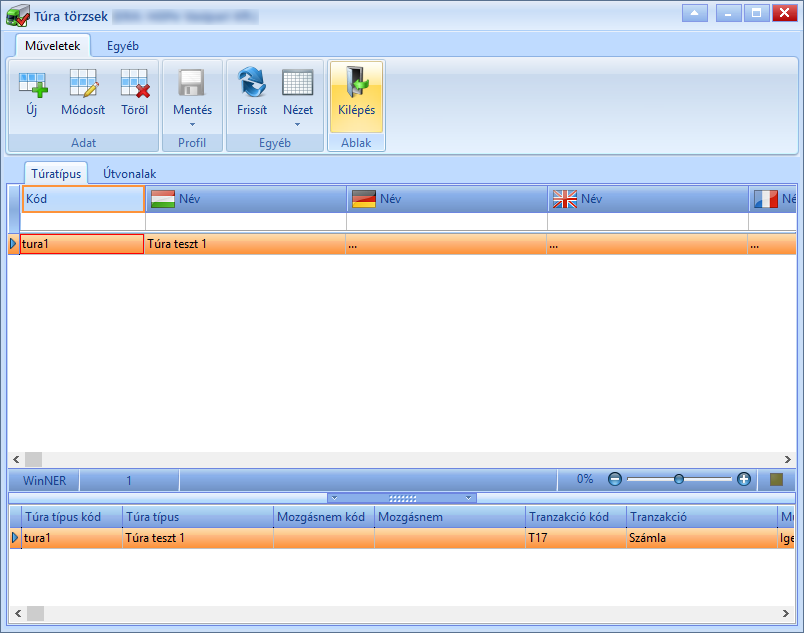
Task: Click the zoom out minus icon
Action: point(615,479)
